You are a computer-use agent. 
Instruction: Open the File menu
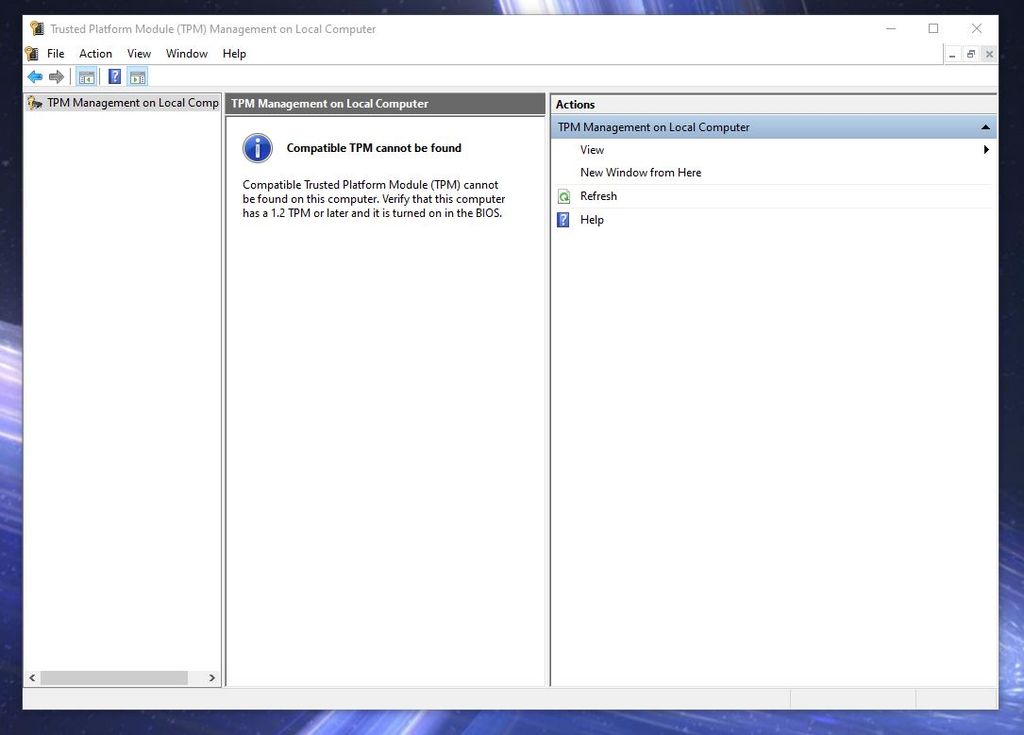pyautogui.click(x=55, y=53)
